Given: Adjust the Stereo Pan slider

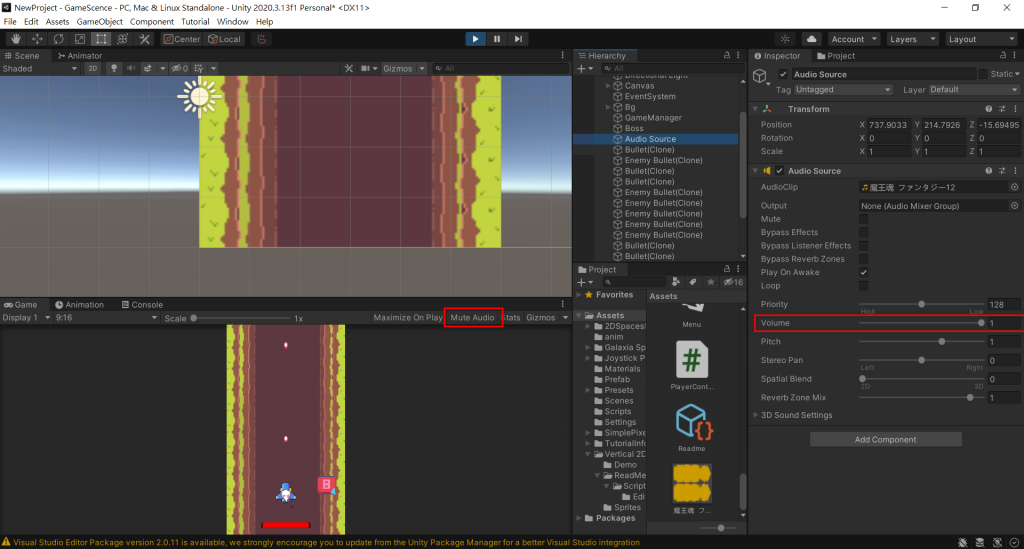Looking at the screenshot, I should (x=921, y=360).
